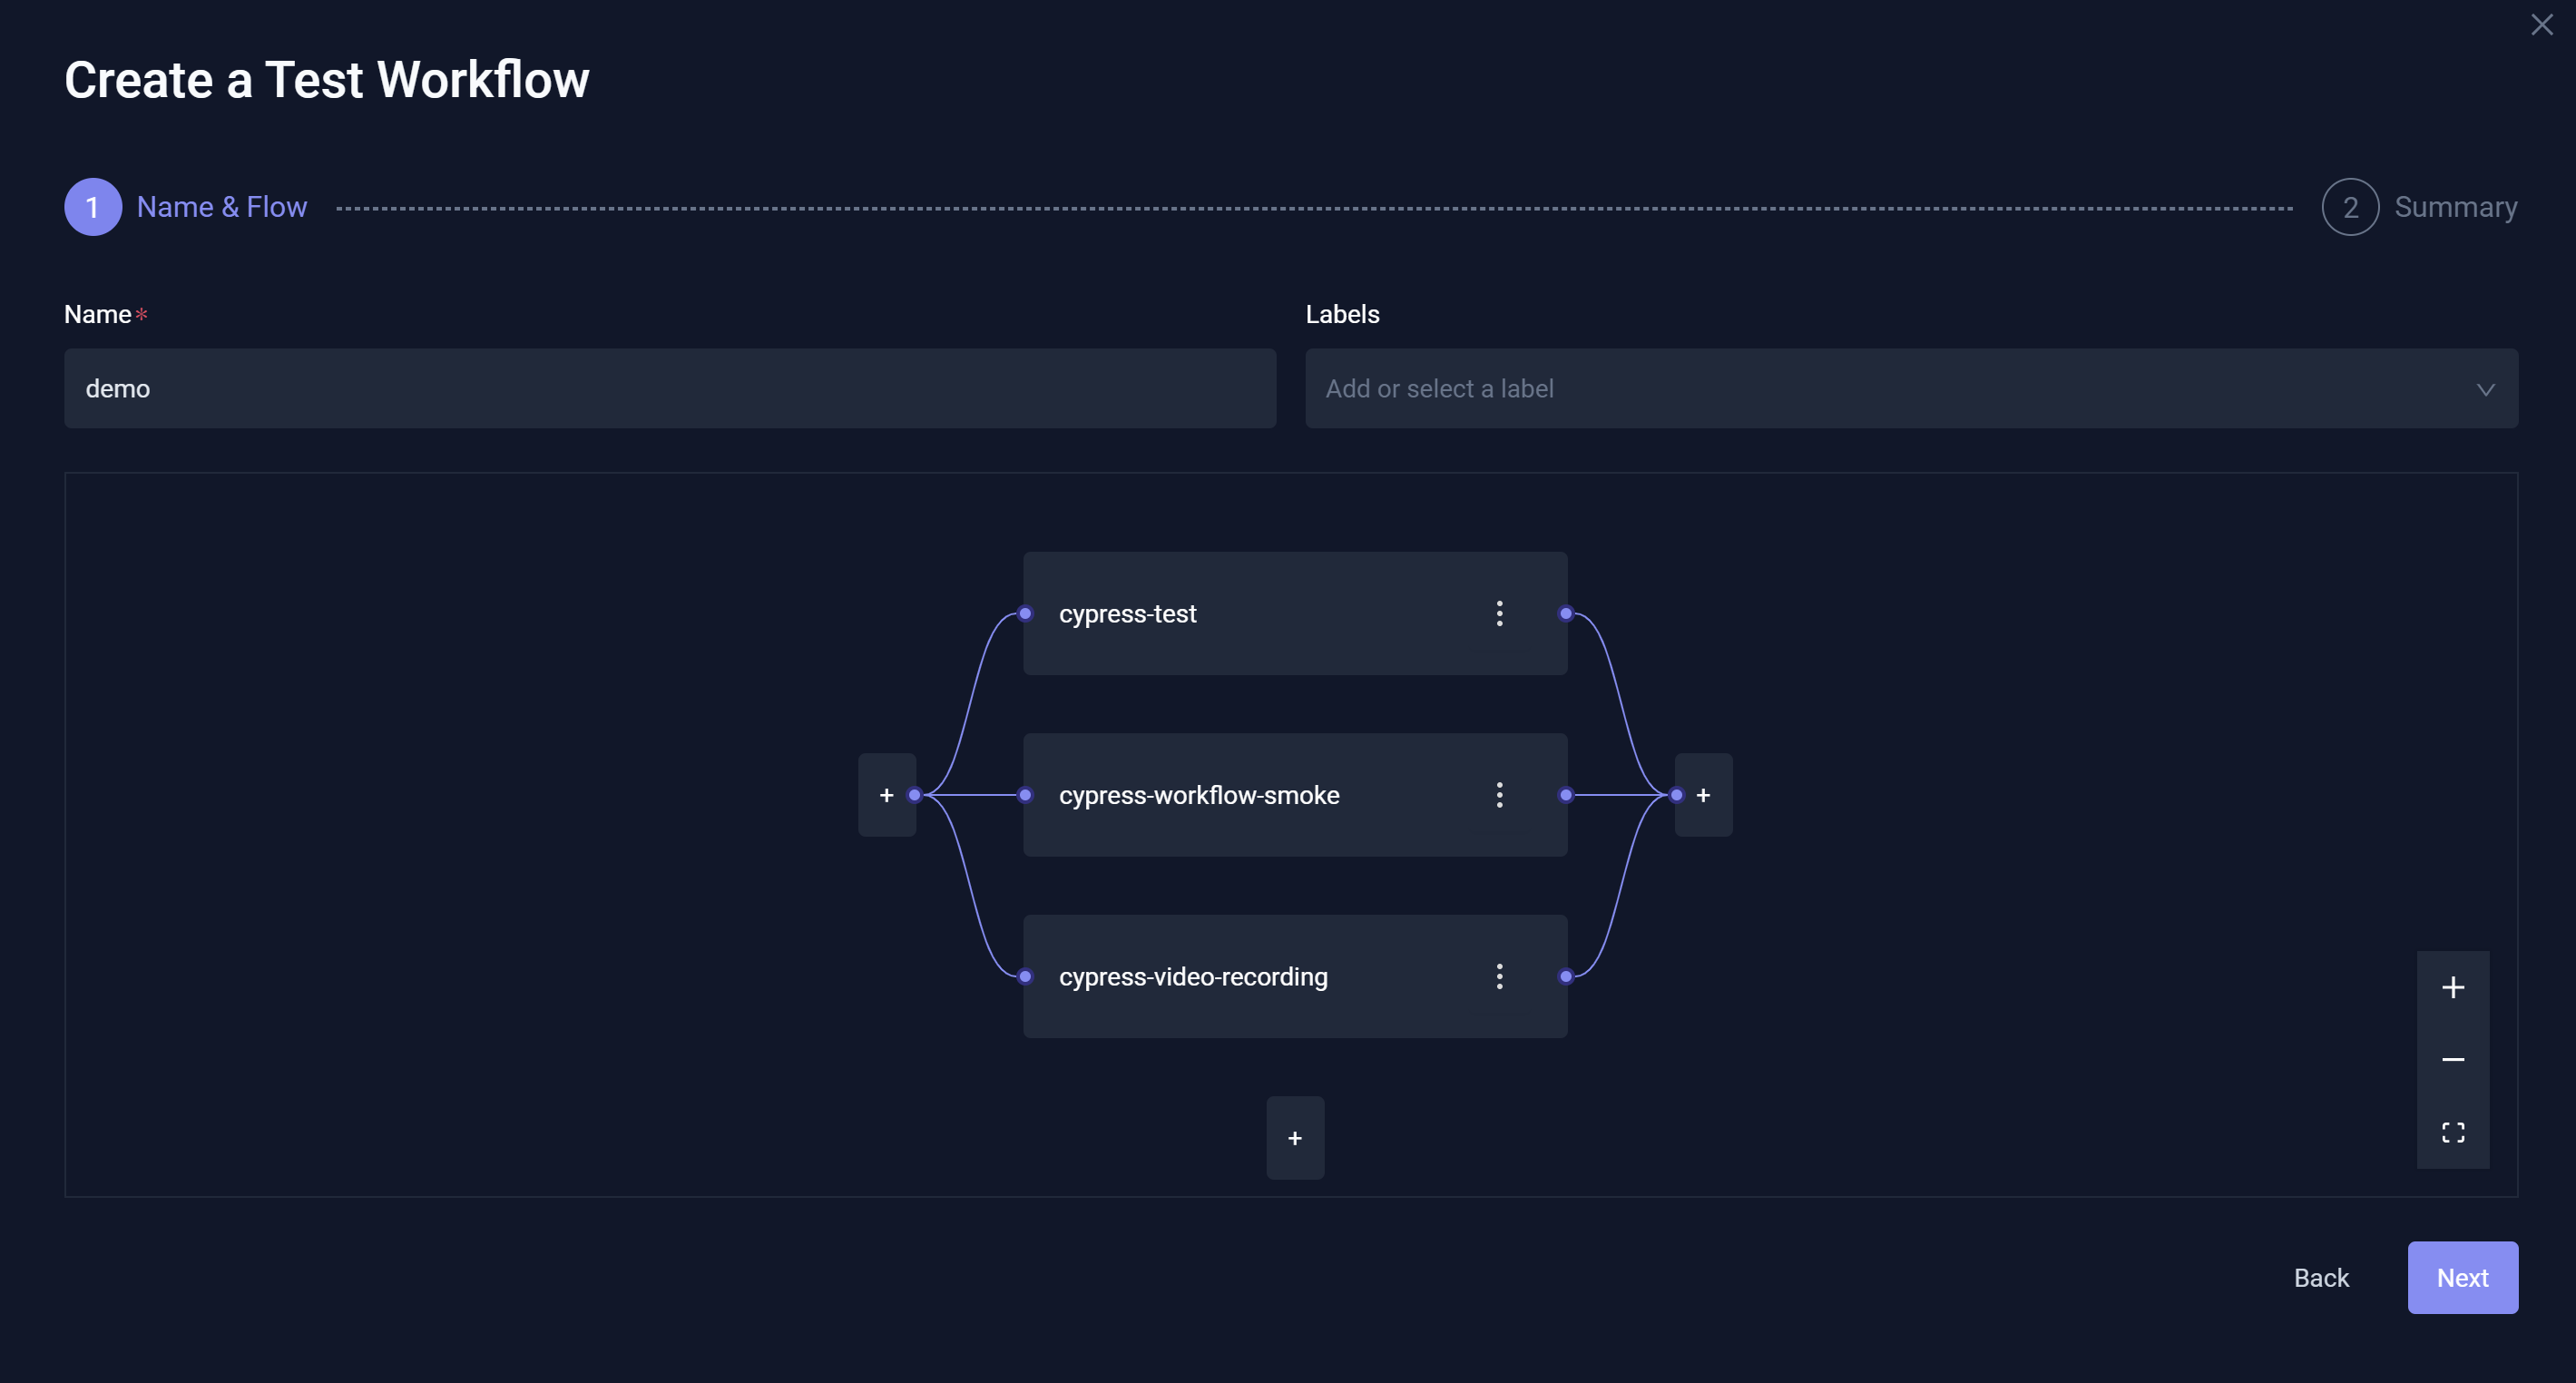This screenshot has width=2576, height=1383.
Task: Close the Create a Test Workflow dialog
Action: click(x=2542, y=25)
